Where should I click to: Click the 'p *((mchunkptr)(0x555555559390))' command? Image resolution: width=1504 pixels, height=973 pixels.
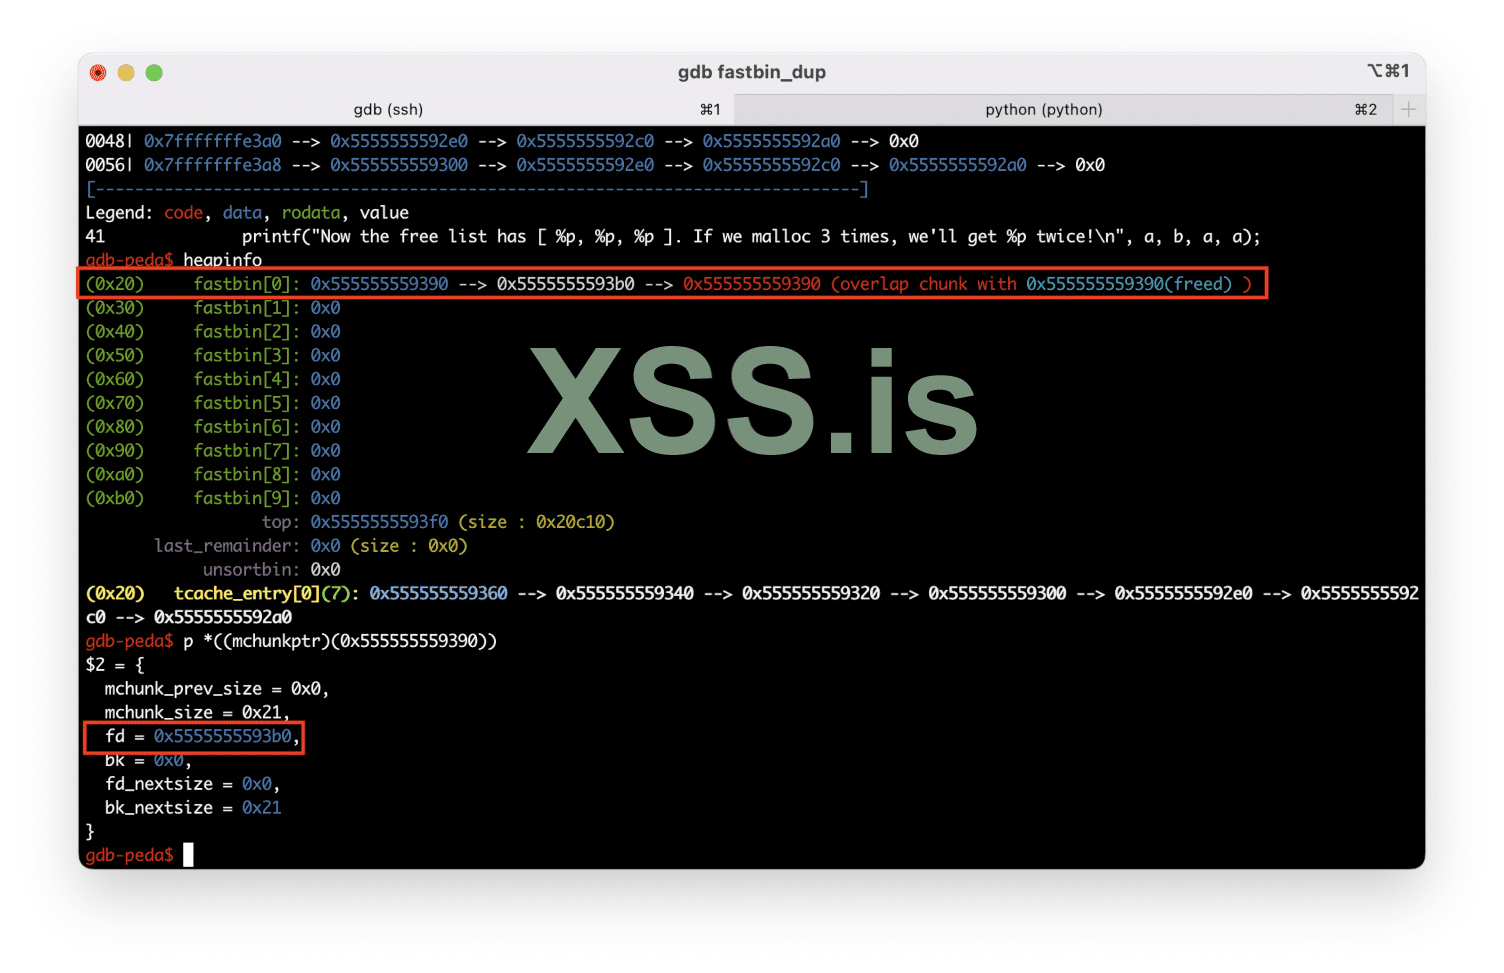pyautogui.click(x=340, y=641)
